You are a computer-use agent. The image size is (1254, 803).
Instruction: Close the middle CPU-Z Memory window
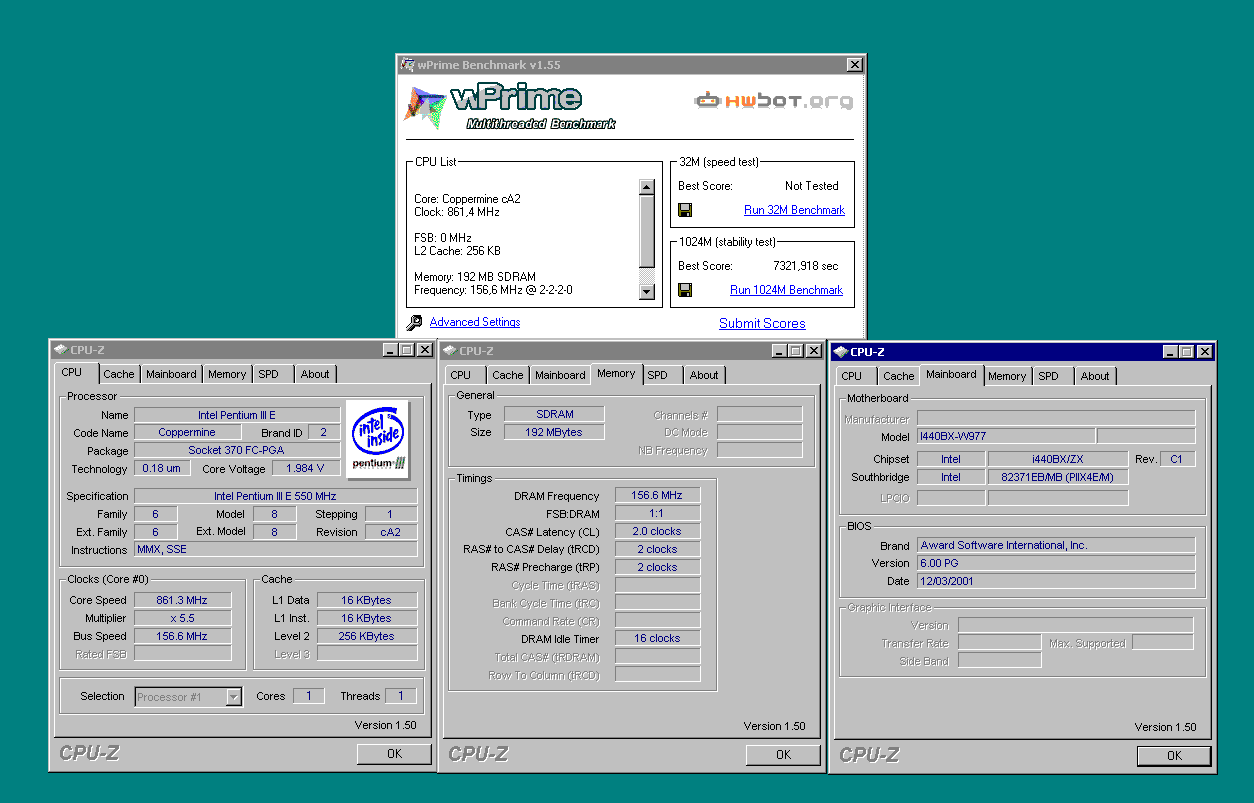click(814, 350)
